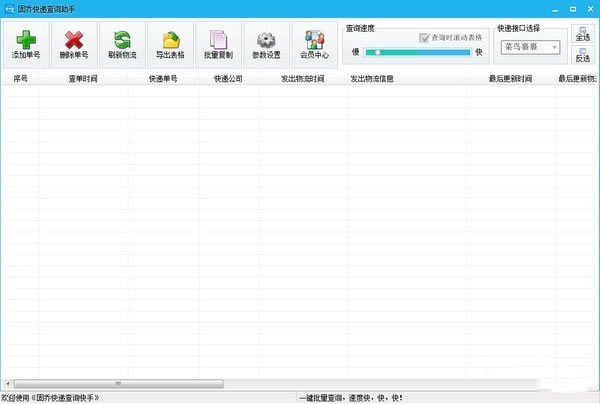Click the 发出物流信息 column header
This screenshot has height=404, width=600.
377,77
